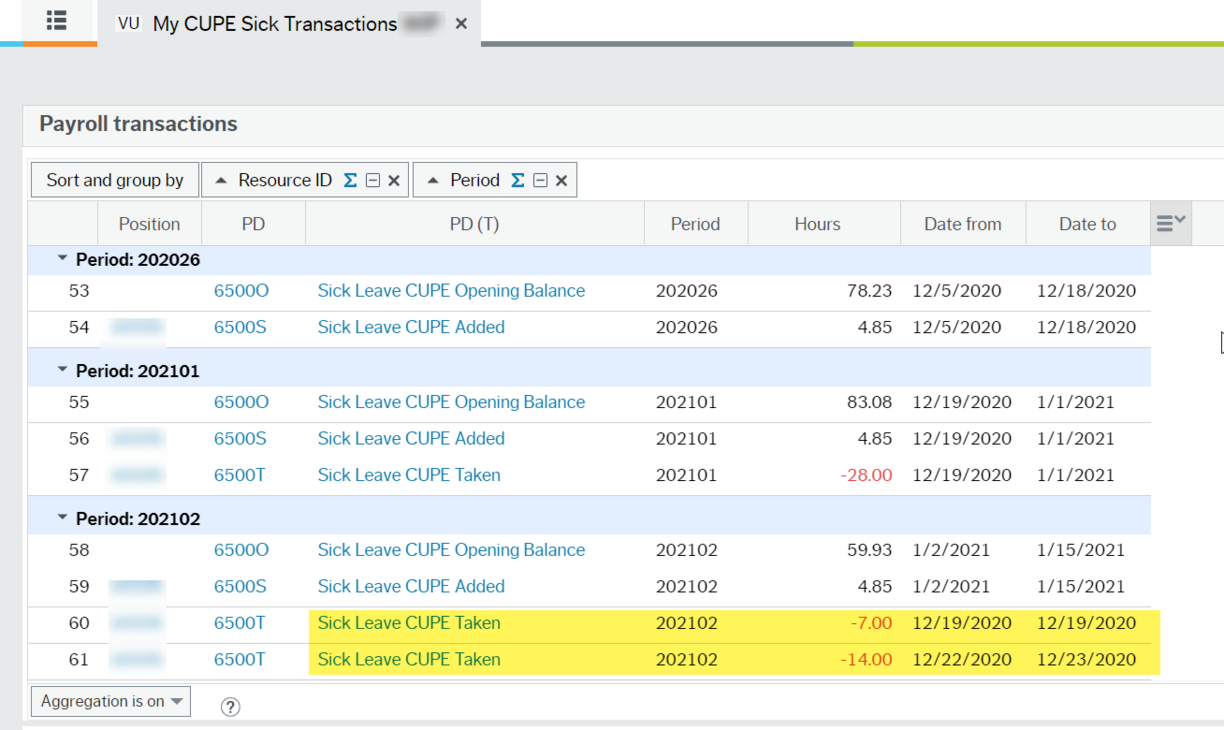Open the Aggregation is on dropdown
This screenshot has width=1224, height=730.
point(110,701)
